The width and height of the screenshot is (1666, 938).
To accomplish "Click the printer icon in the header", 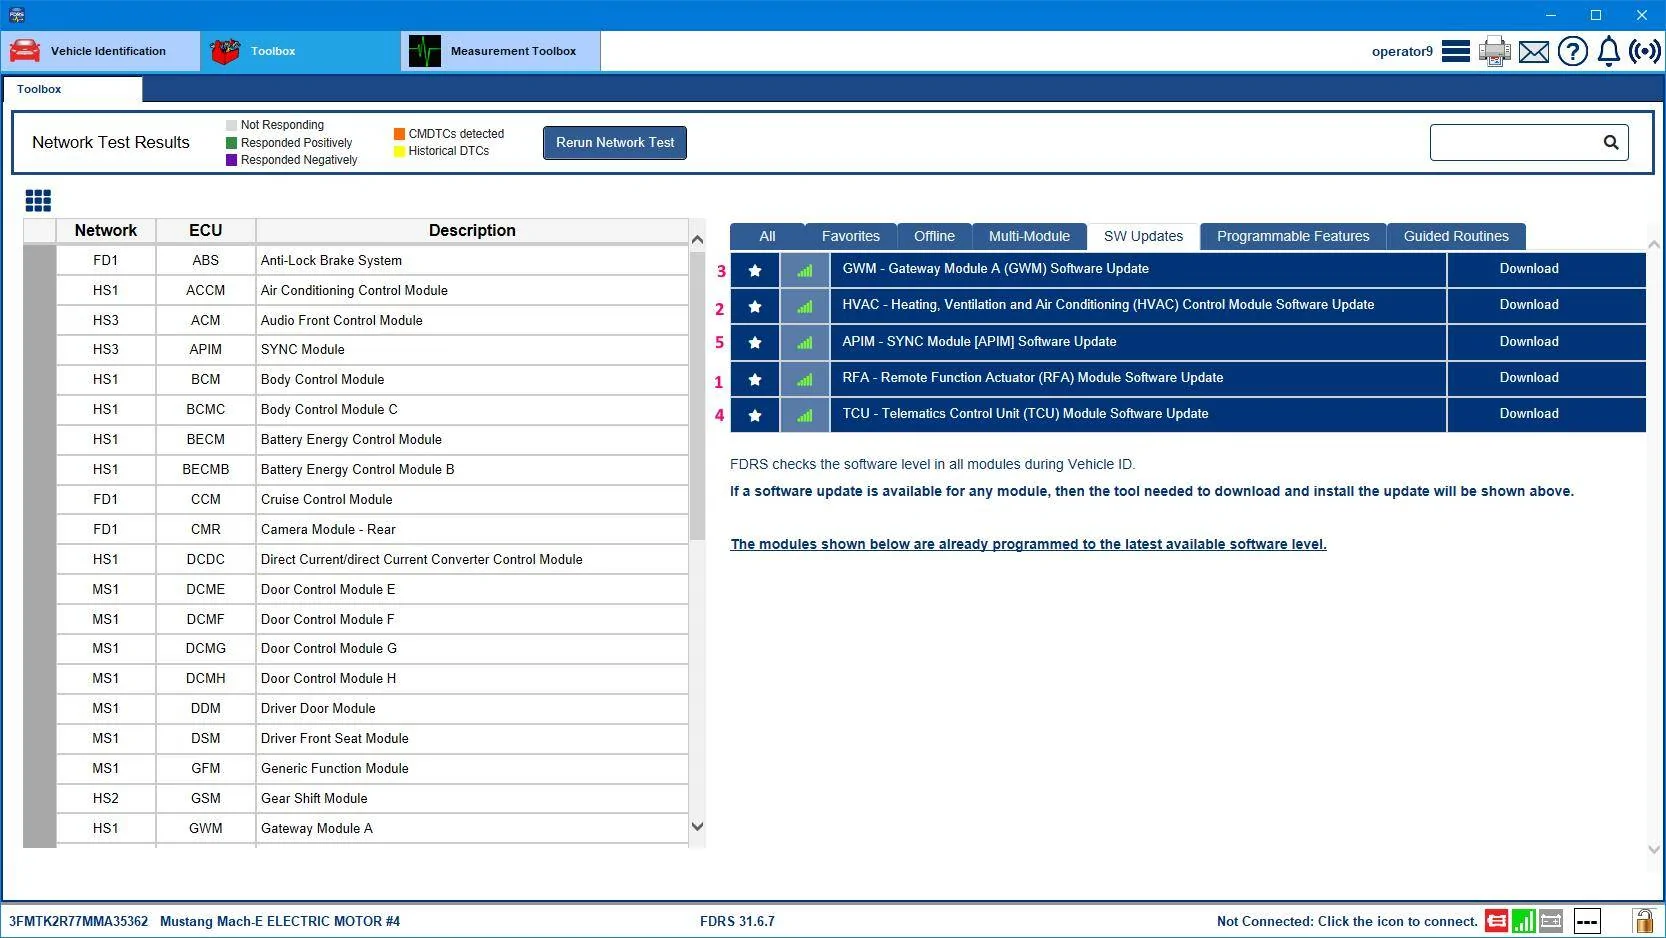I will [x=1495, y=51].
